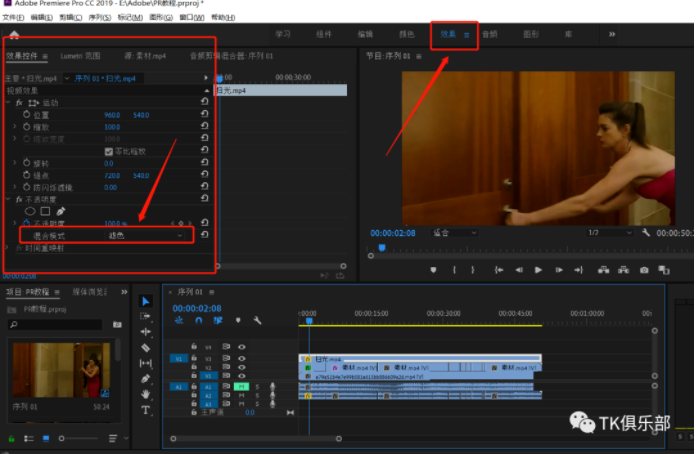Select the Hand tool
696x454 pixels.
click(145, 394)
